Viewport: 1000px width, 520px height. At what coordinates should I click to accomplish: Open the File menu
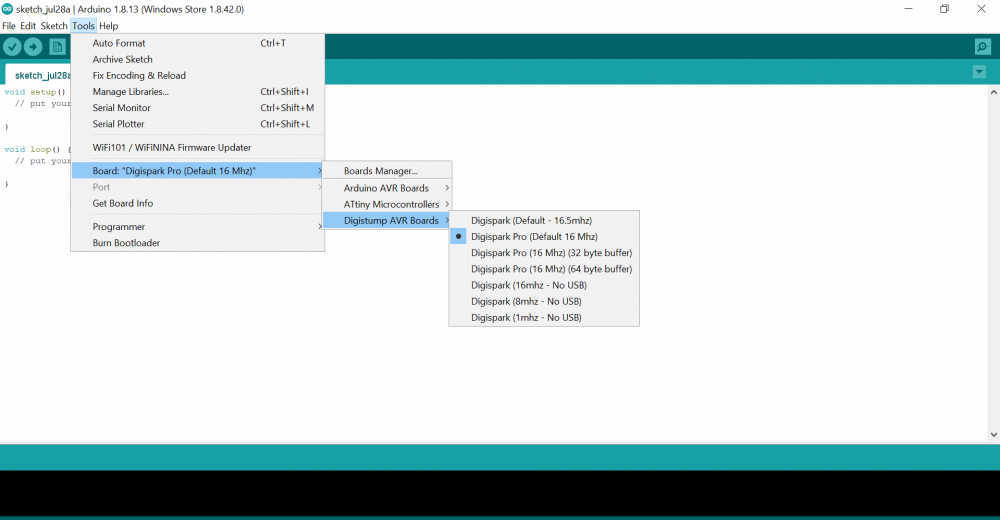point(9,26)
